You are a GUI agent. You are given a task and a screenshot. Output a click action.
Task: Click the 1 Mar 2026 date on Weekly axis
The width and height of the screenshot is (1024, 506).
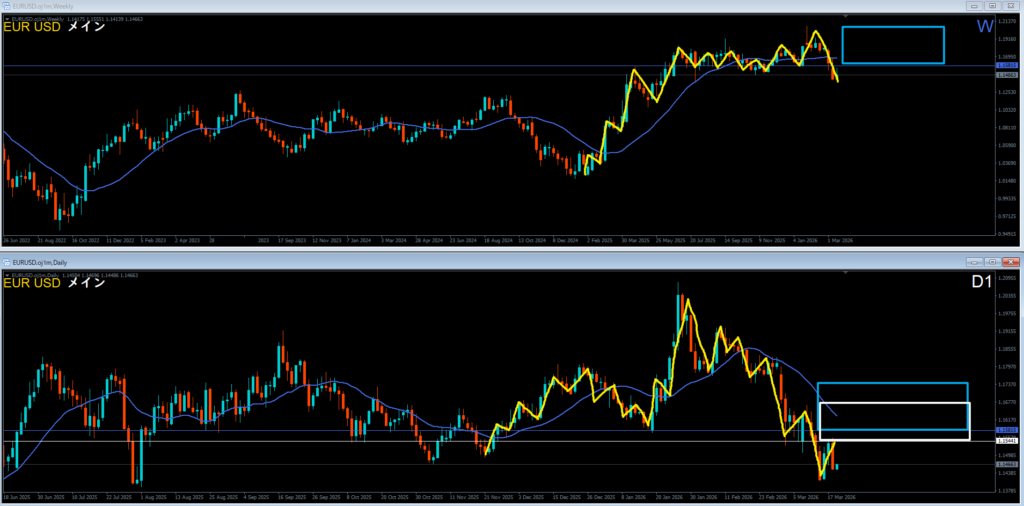[x=840, y=240]
